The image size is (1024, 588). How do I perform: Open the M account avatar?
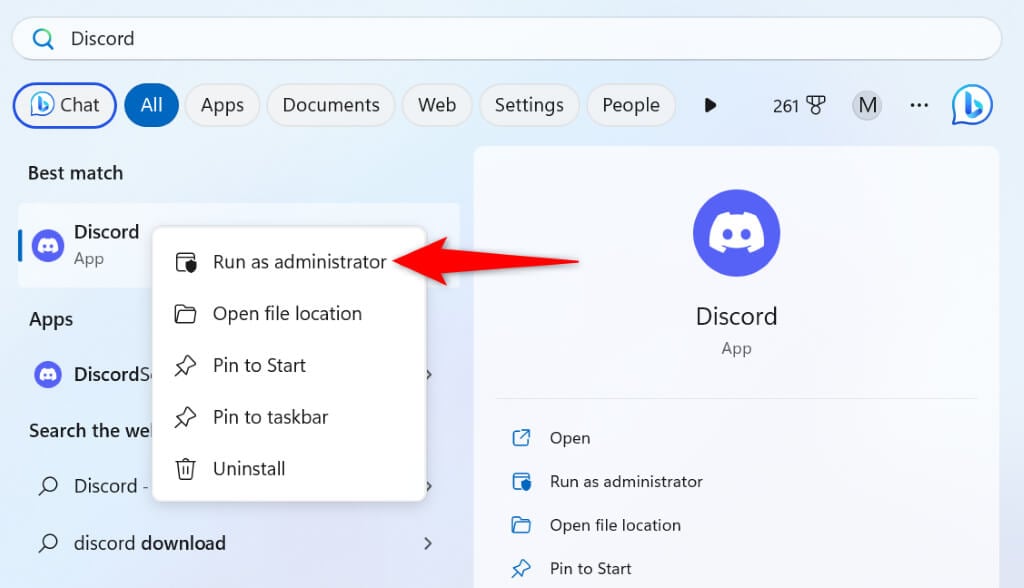pyautogui.click(x=867, y=105)
